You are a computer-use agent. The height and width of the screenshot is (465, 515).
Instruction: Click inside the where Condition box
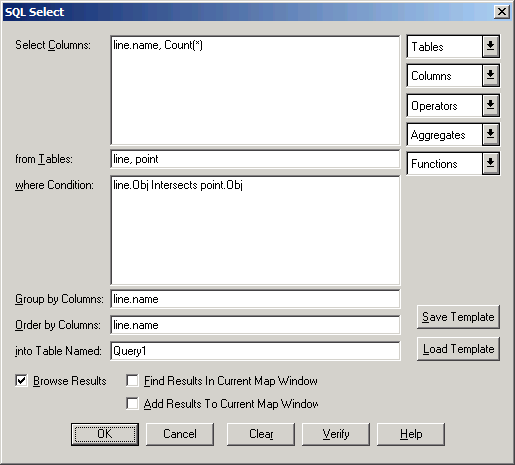click(255, 230)
